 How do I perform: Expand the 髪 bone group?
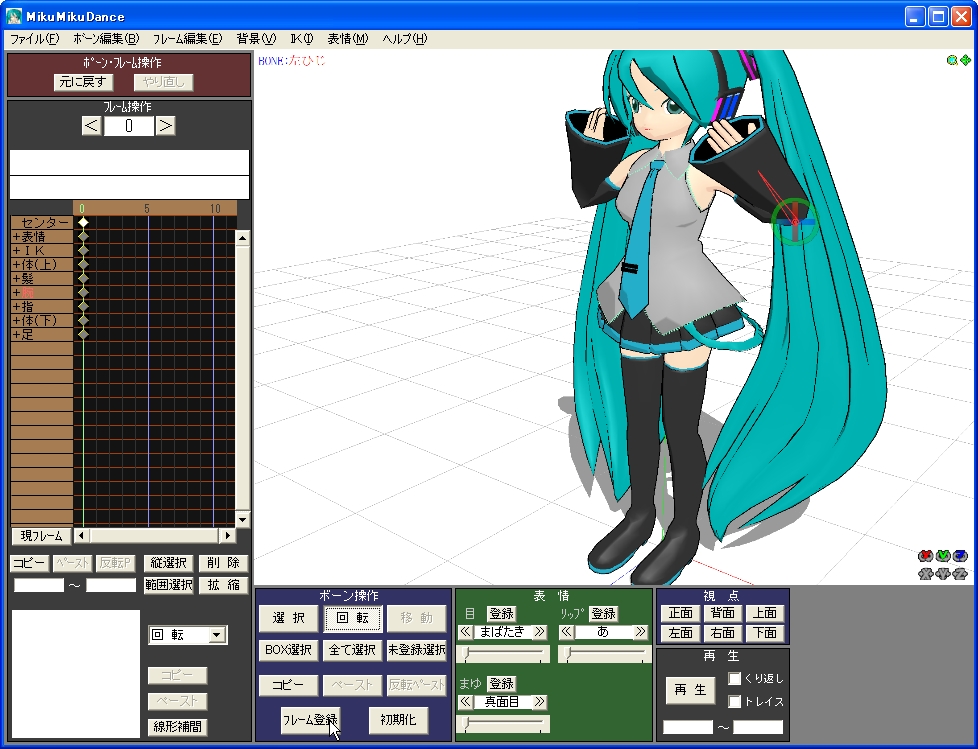[x=16, y=279]
